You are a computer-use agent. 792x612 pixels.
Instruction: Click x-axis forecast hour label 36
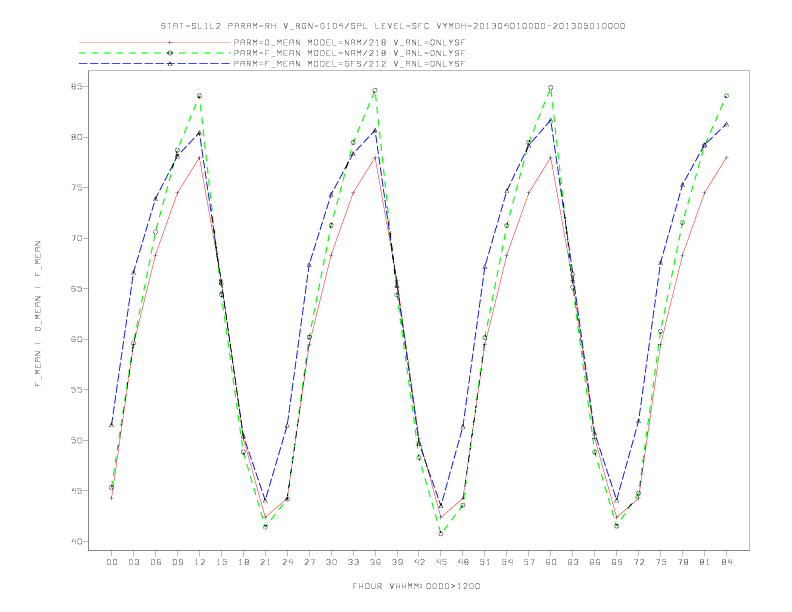(x=375, y=562)
